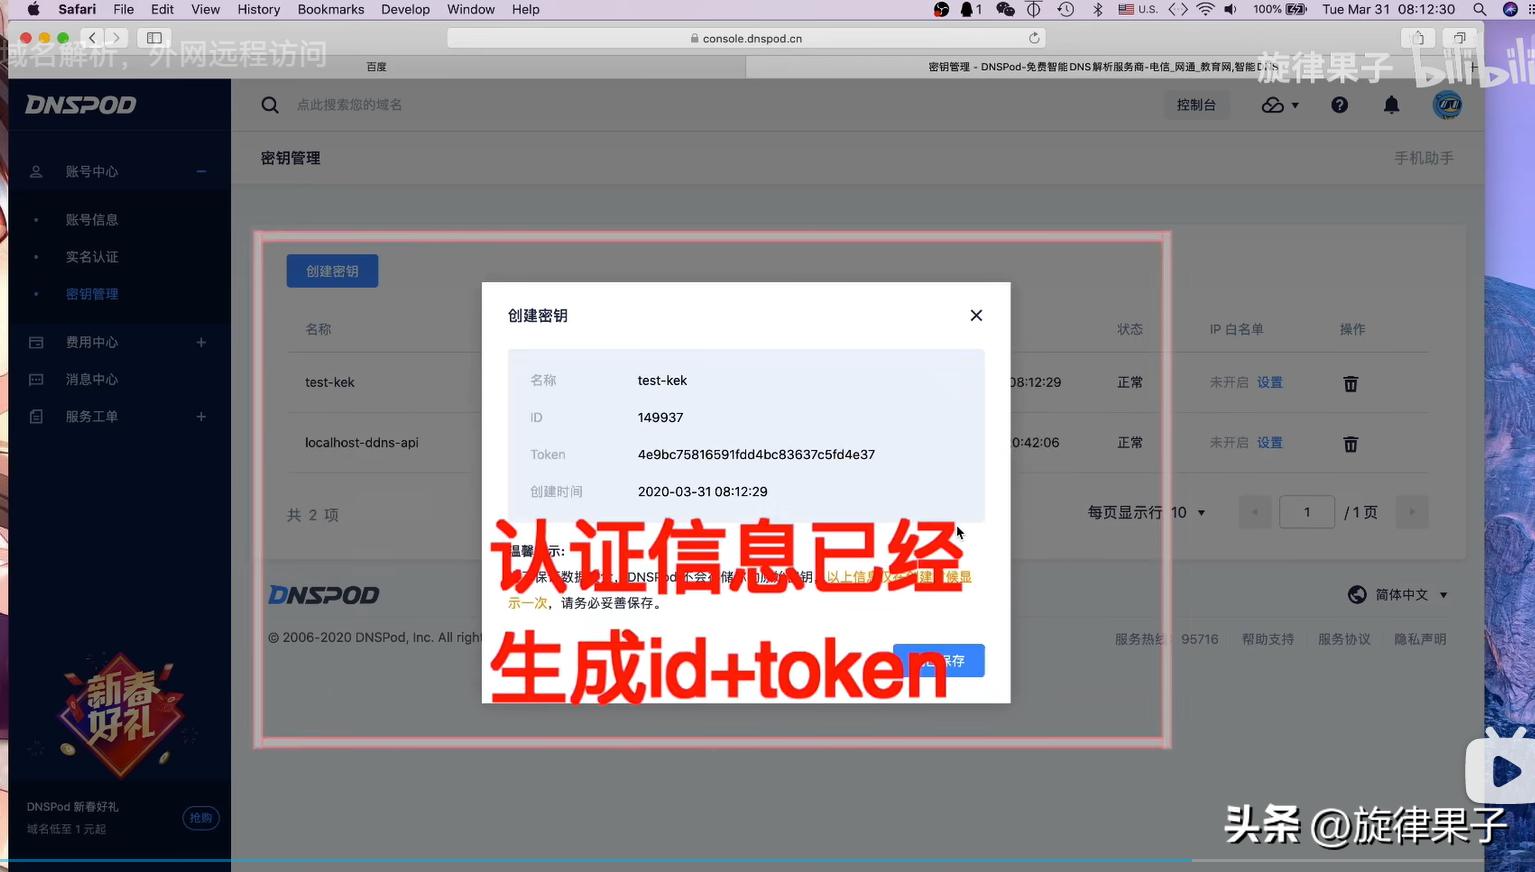Save the key with the 保存 button

click(938, 660)
